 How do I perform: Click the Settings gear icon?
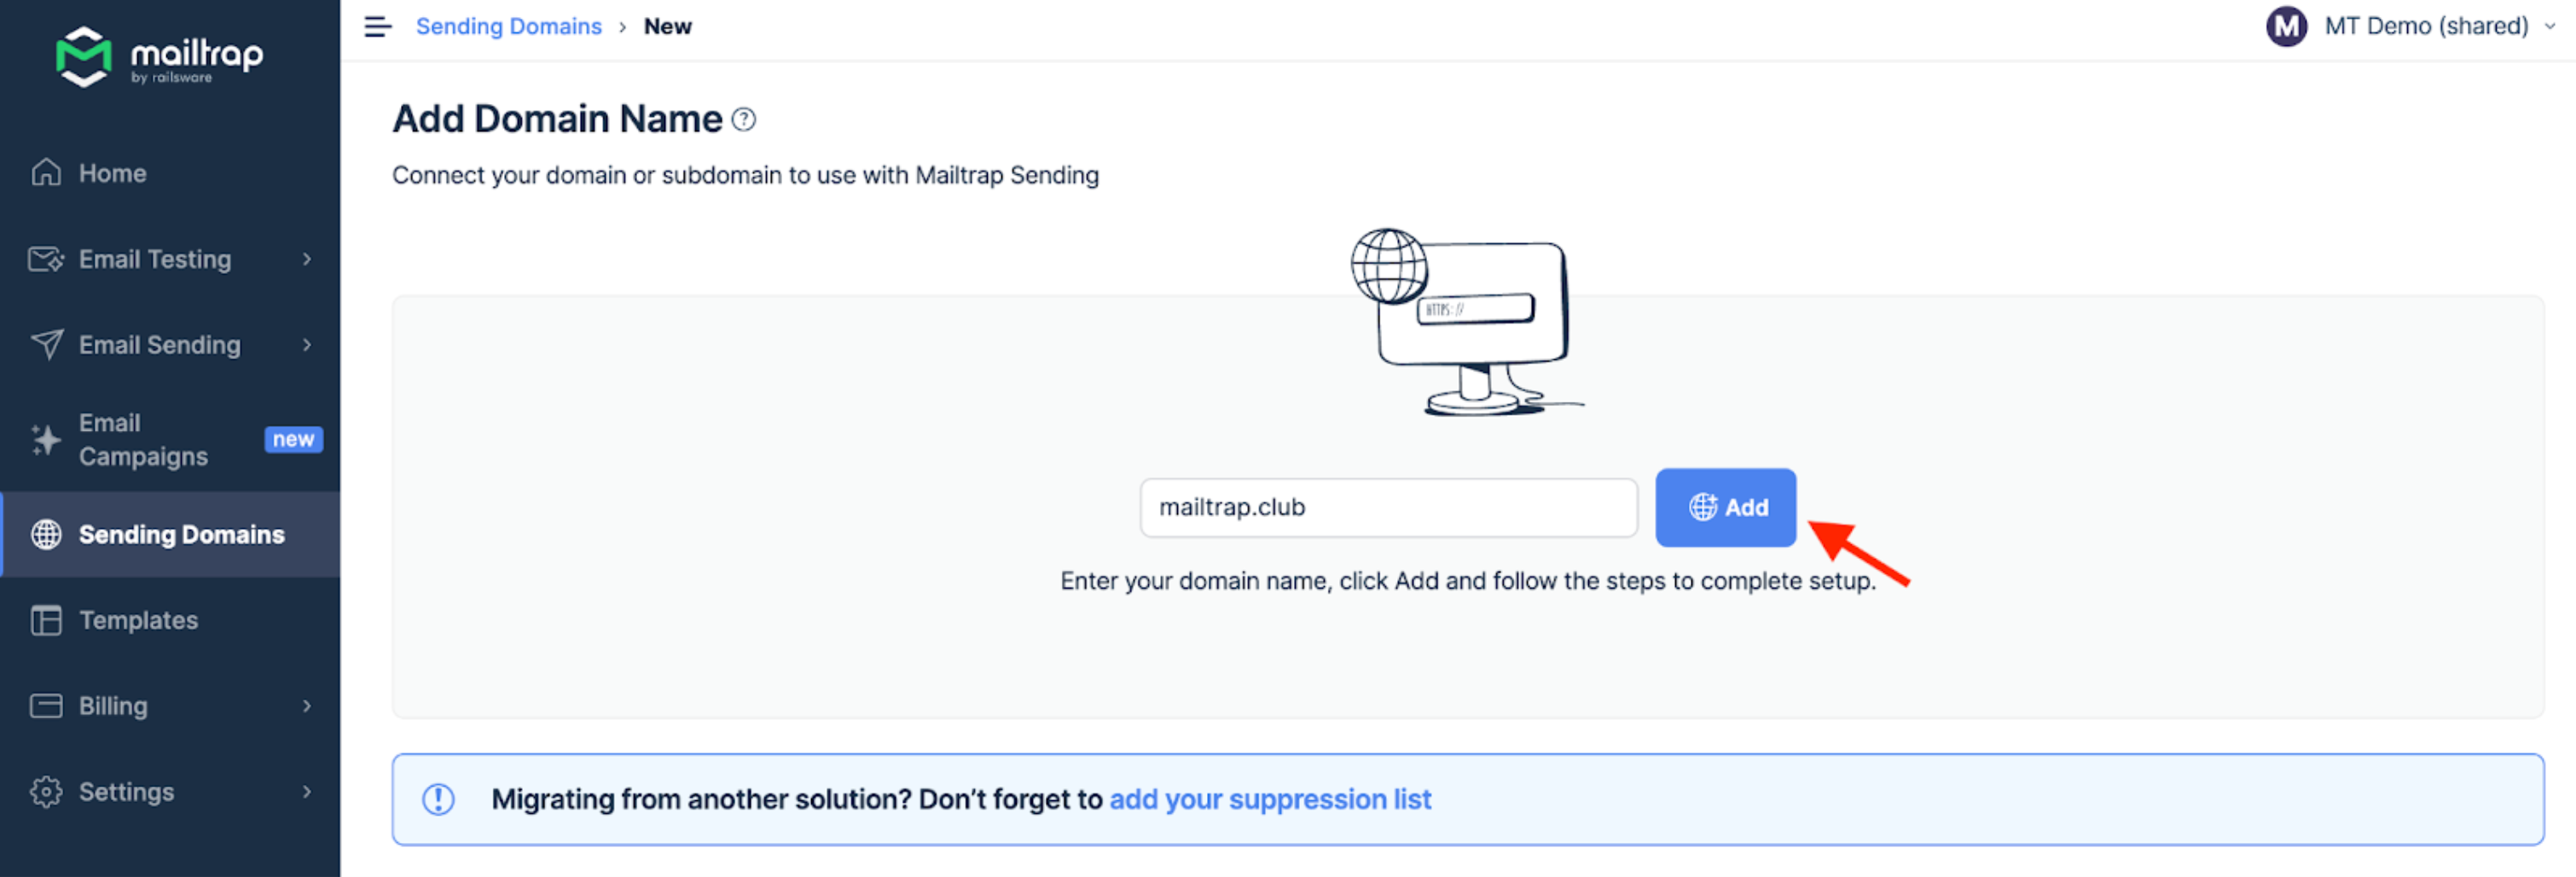pyautogui.click(x=46, y=792)
